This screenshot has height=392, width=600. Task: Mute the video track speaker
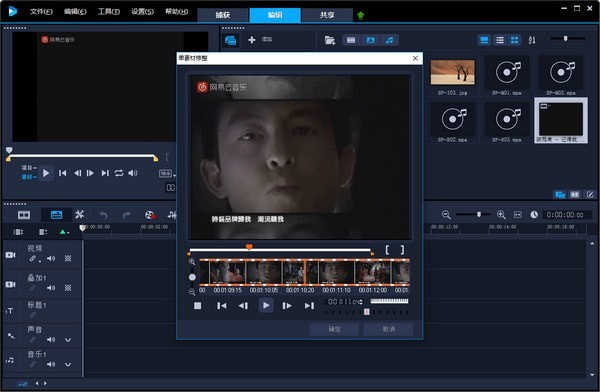[x=51, y=258]
